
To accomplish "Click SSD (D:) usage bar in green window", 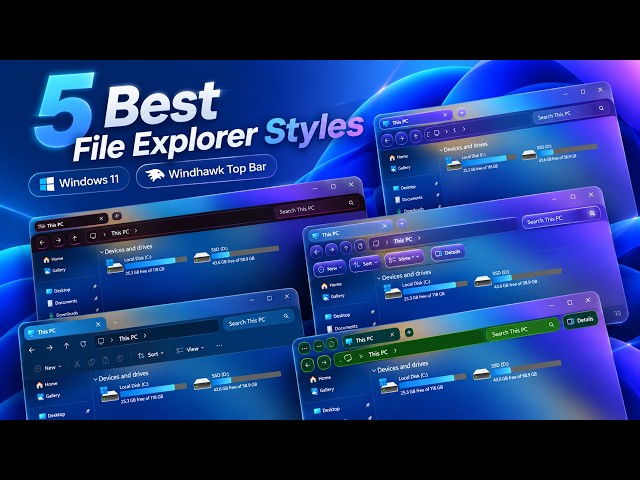I will pyautogui.click(x=527, y=369).
